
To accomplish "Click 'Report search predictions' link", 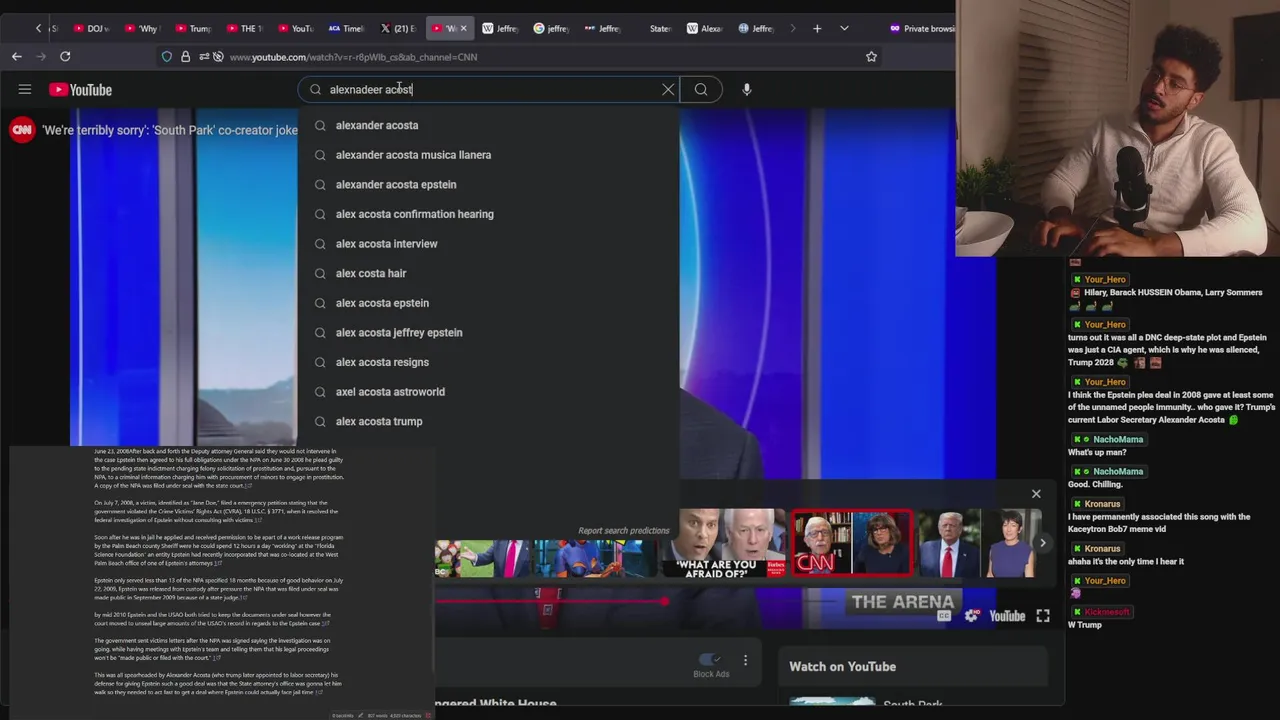I will pyautogui.click(x=623, y=531).
